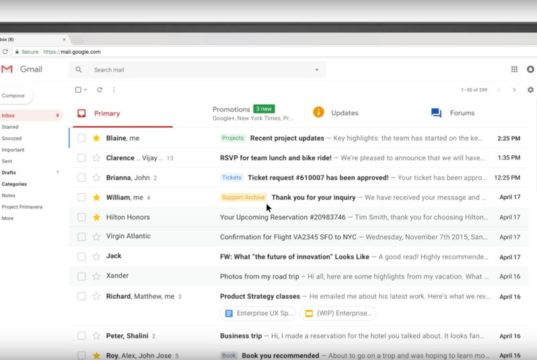Unstar the Hilton Honors email
The image size is (537, 360).
[97, 217]
